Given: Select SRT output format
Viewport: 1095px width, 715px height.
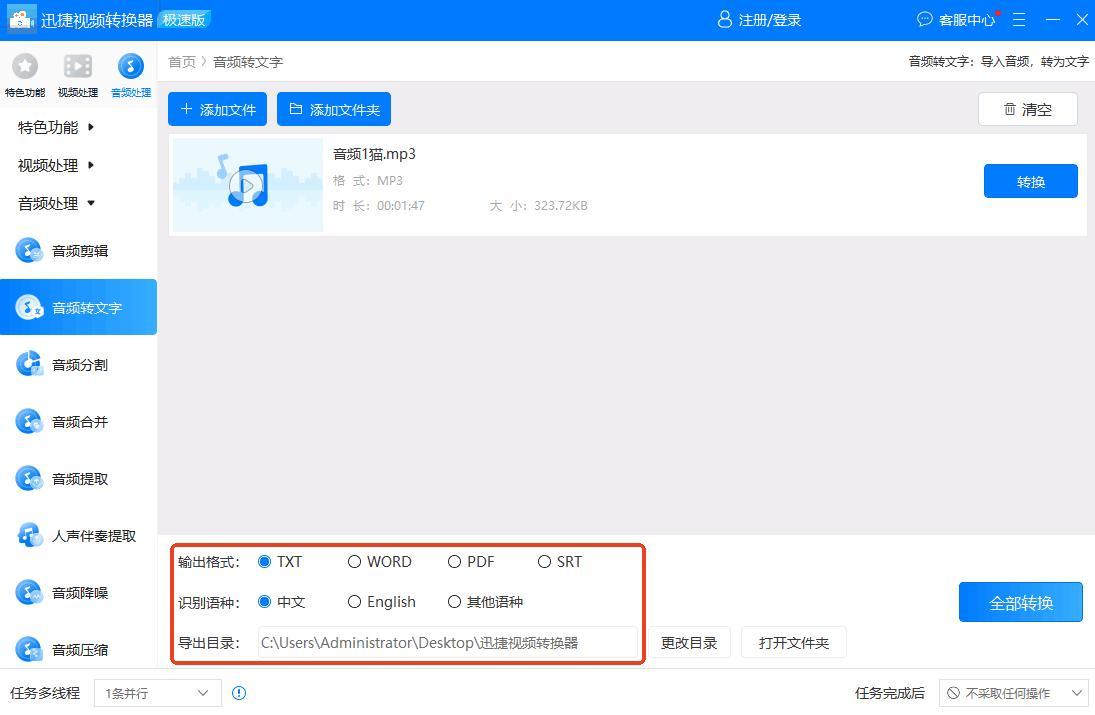Looking at the screenshot, I should click(x=545, y=562).
